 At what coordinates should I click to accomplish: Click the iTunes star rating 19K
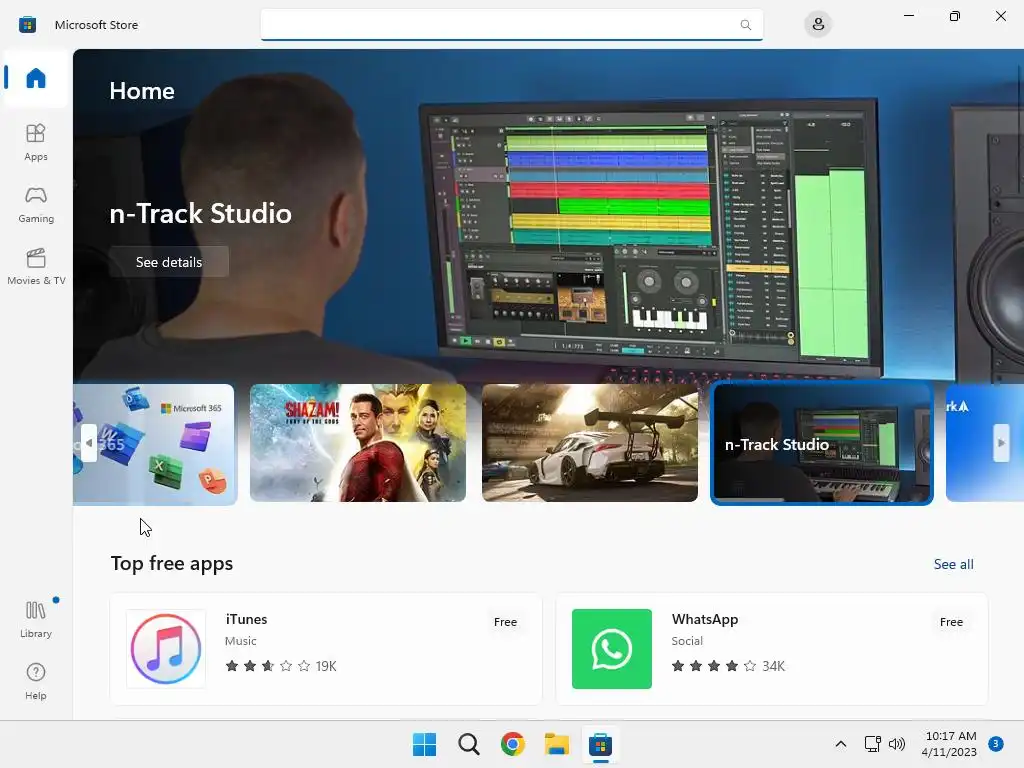281,666
